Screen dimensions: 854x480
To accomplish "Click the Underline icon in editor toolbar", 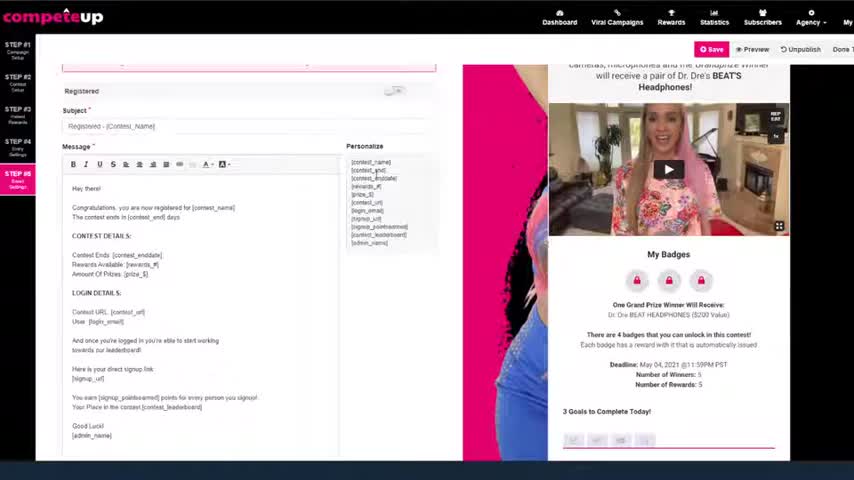I will [99, 164].
